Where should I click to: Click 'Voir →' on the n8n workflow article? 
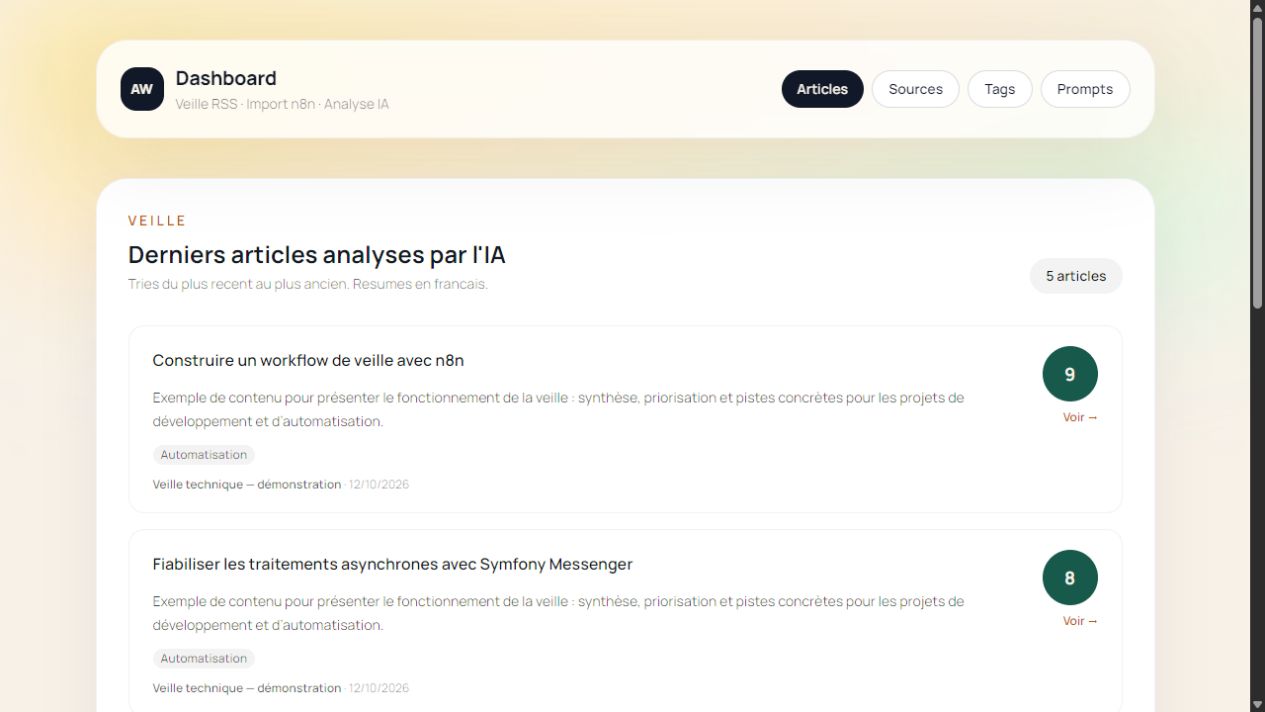coord(1080,417)
